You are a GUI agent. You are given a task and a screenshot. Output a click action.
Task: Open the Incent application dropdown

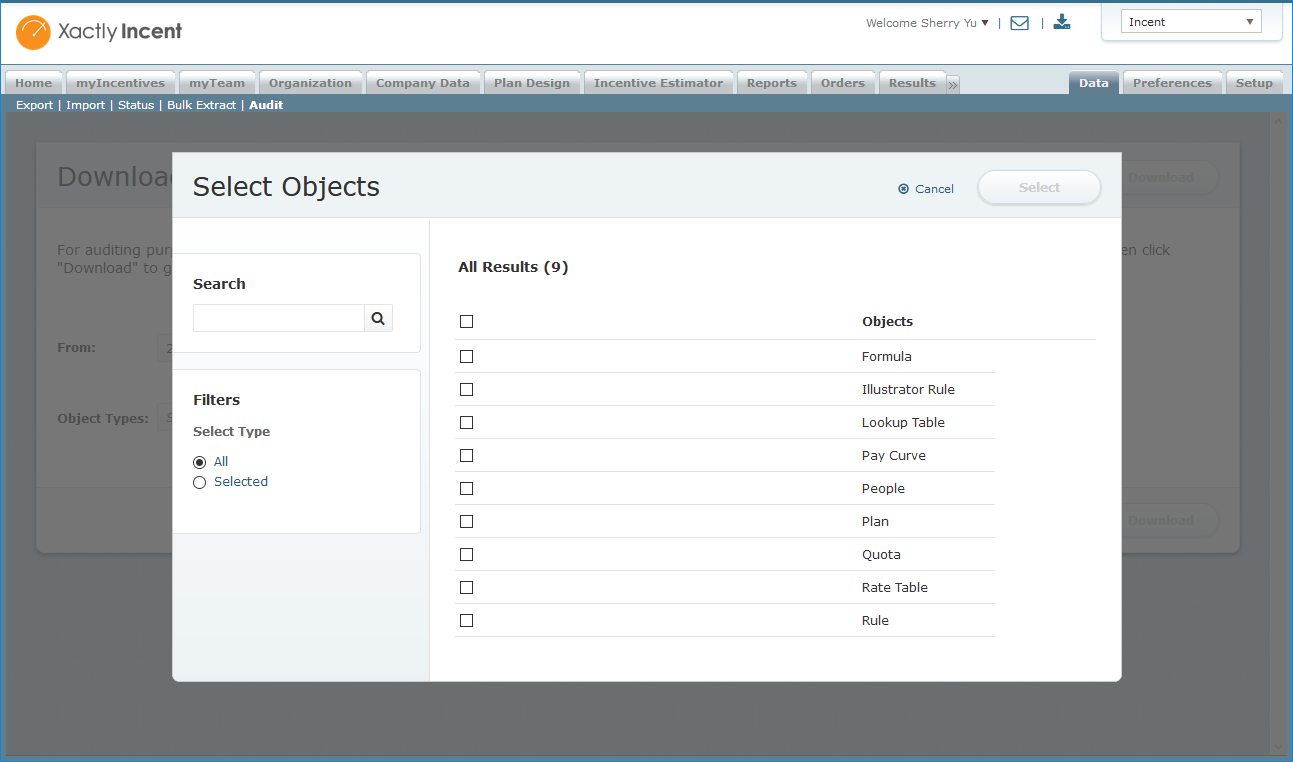tap(1190, 22)
